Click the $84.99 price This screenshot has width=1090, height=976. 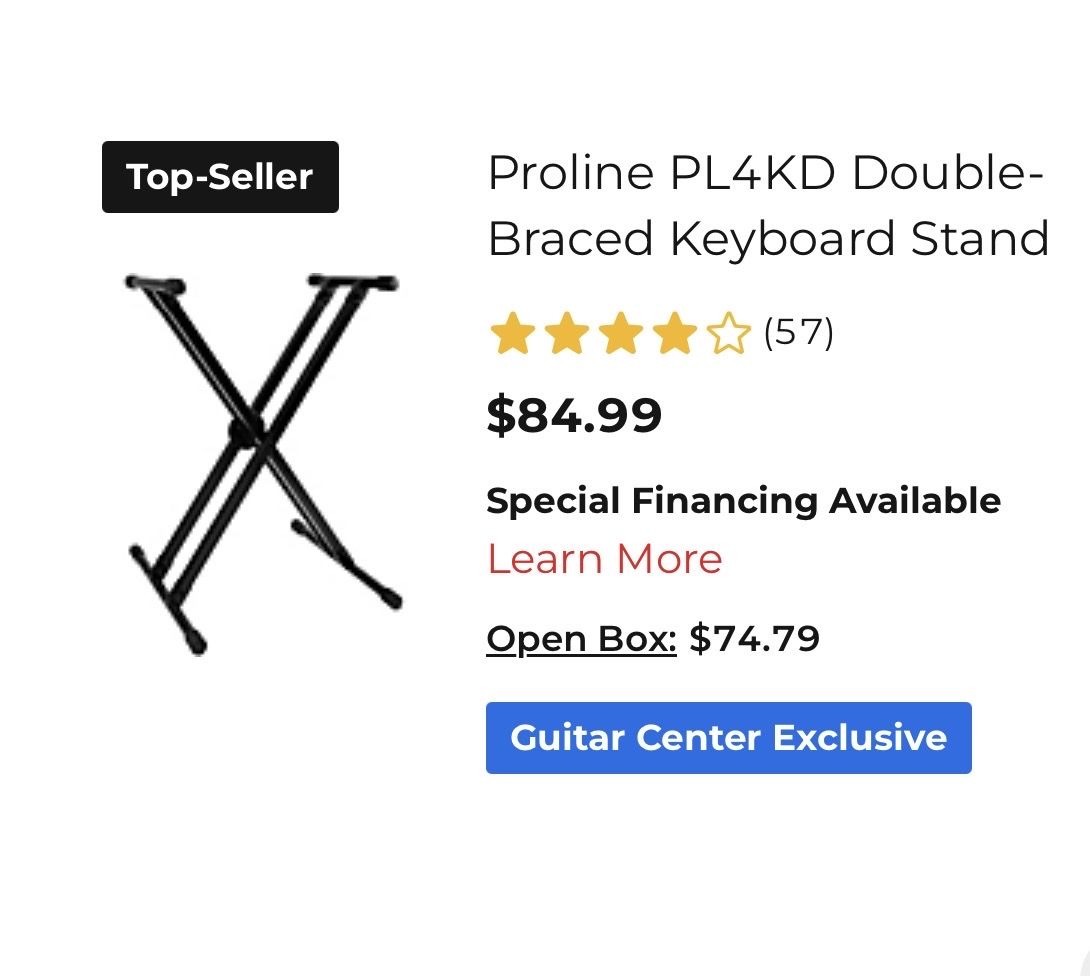click(574, 415)
